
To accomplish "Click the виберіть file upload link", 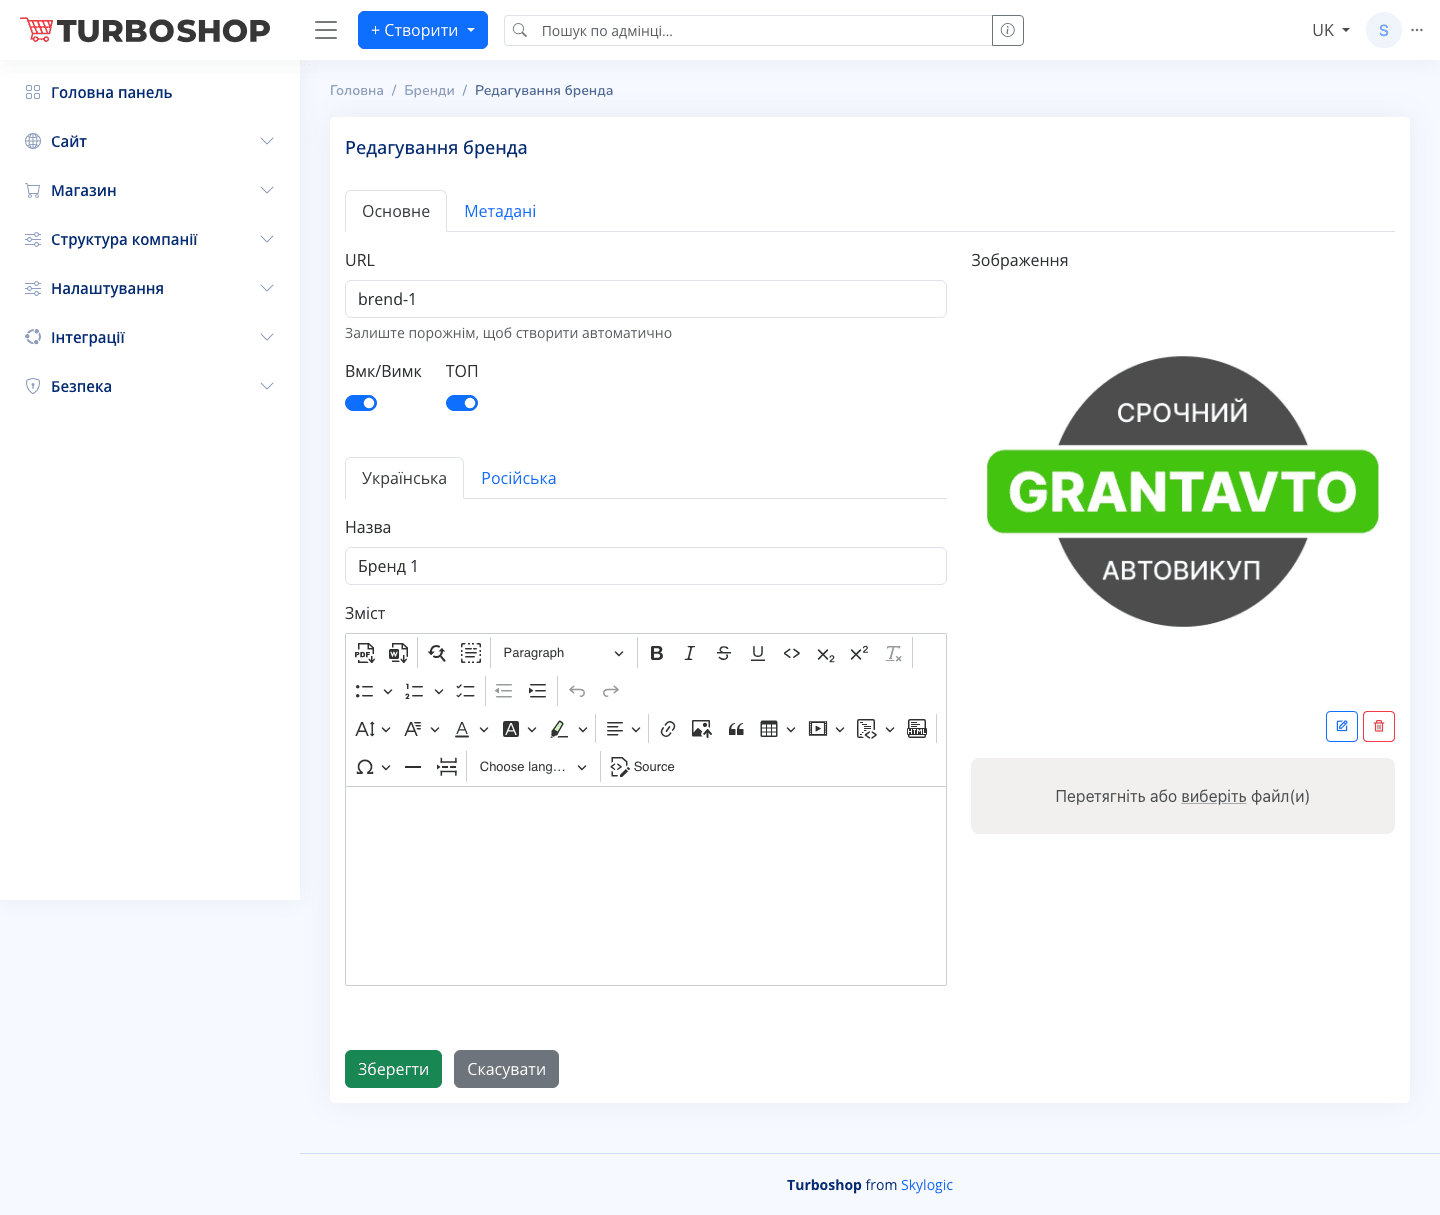I will tap(1214, 796).
